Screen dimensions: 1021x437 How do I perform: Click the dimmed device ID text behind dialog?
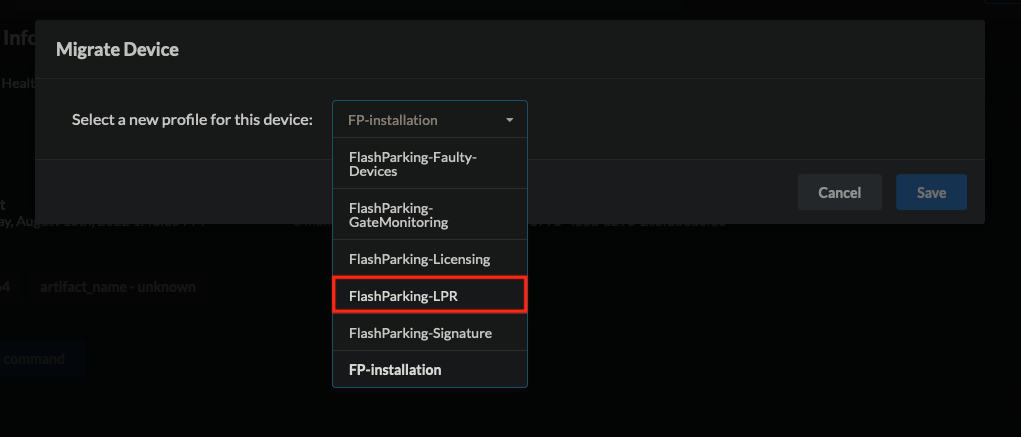628,221
